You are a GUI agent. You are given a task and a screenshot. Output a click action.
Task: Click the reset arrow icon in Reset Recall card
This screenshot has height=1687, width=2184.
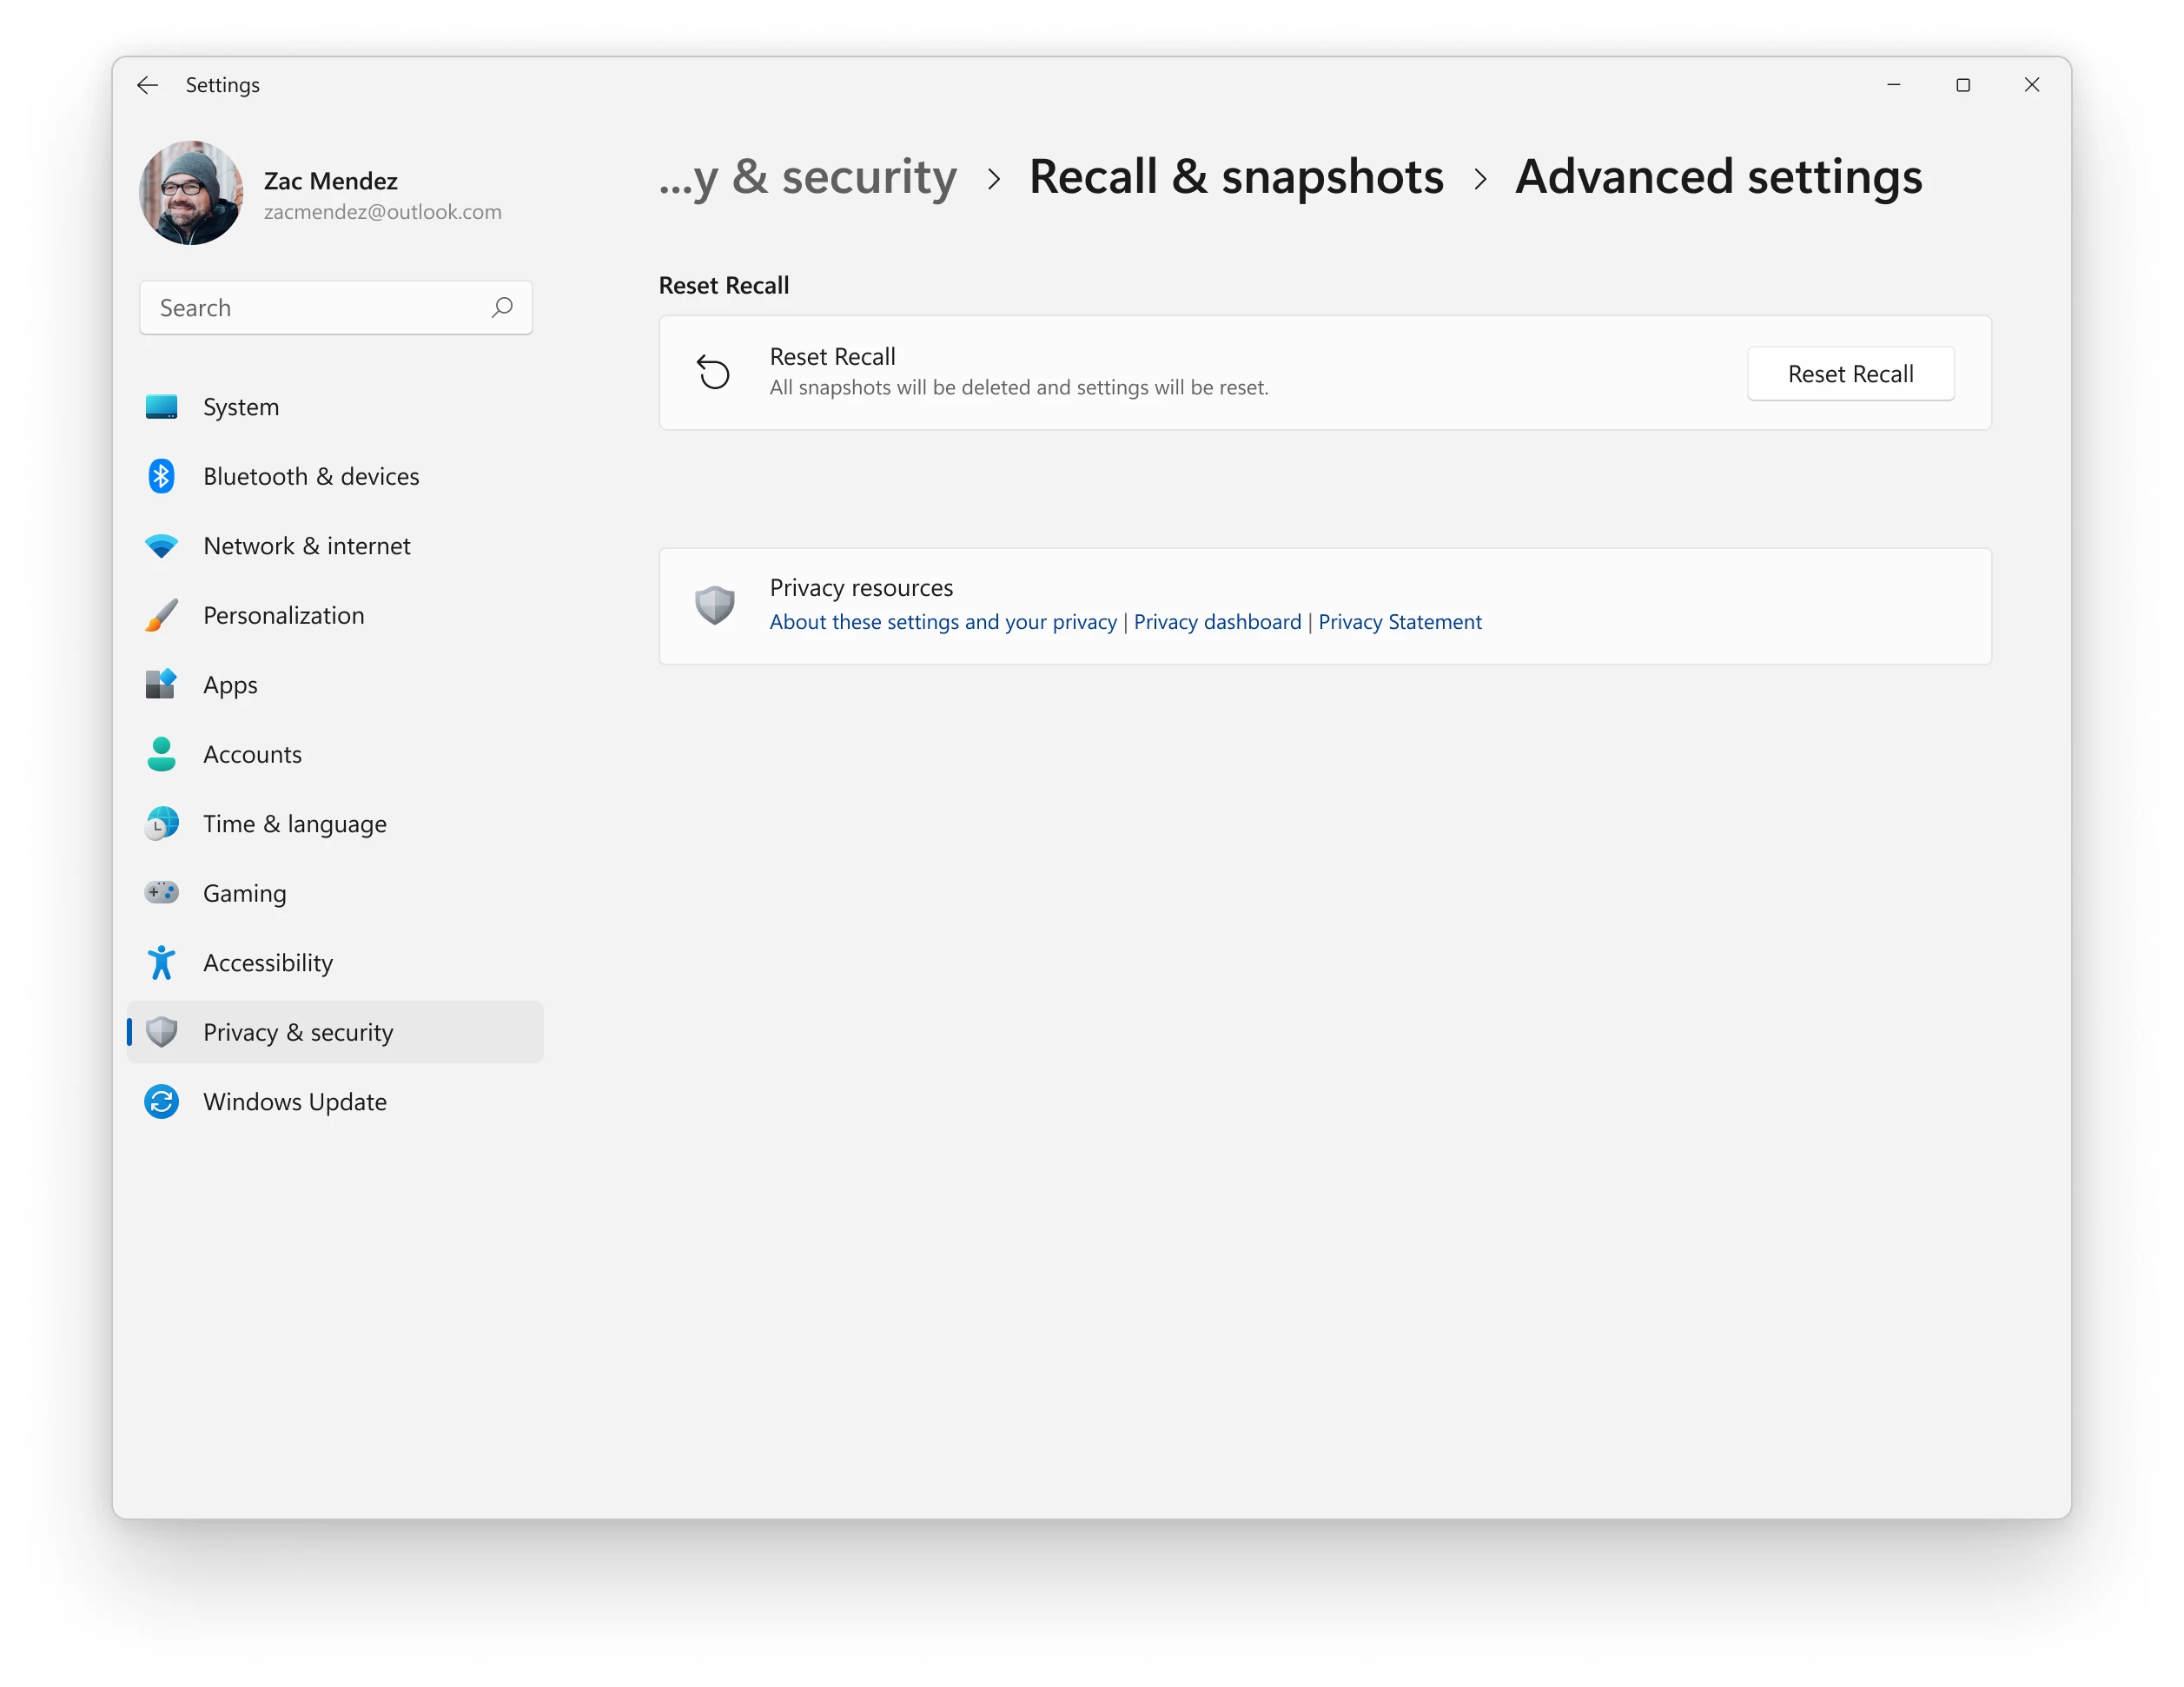click(x=714, y=373)
